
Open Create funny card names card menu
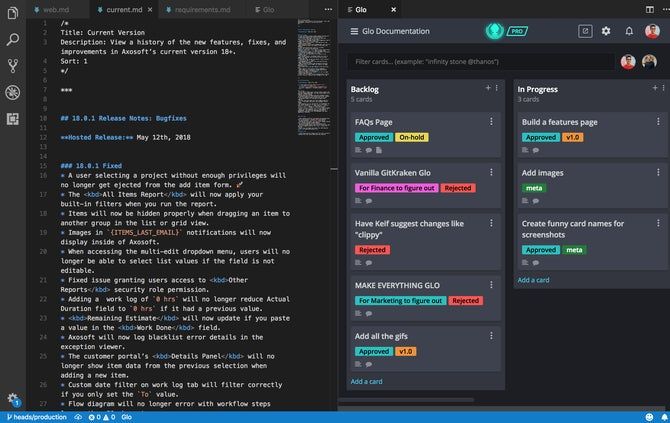pyautogui.click(x=658, y=223)
